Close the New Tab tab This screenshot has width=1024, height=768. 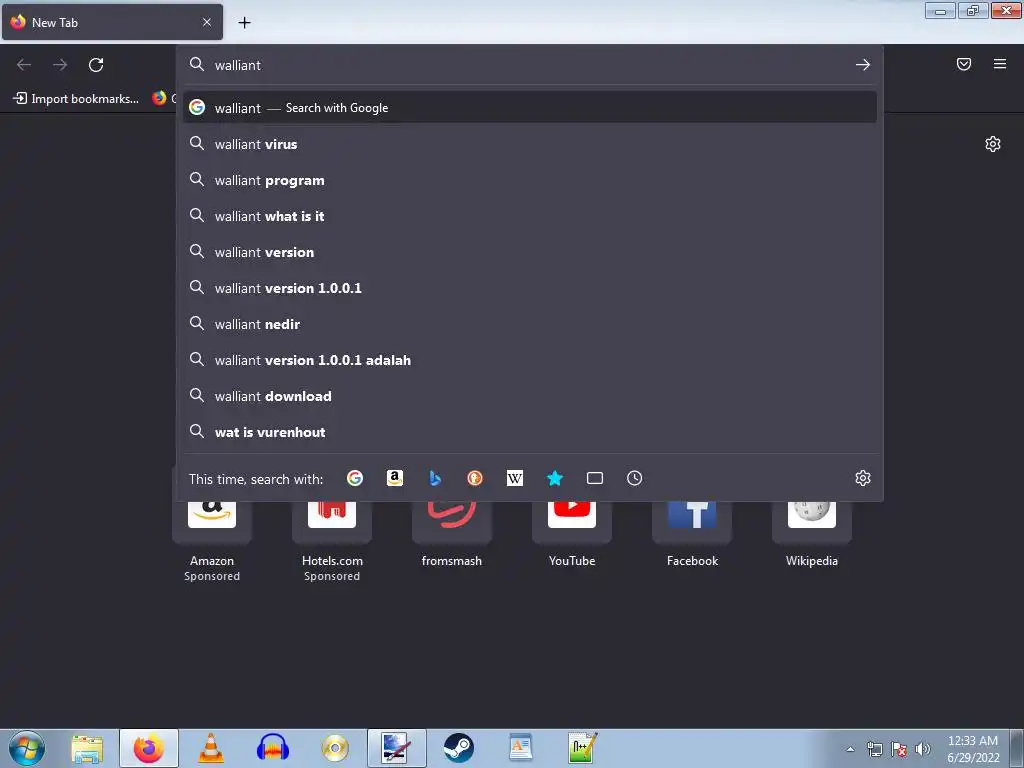(207, 22)
